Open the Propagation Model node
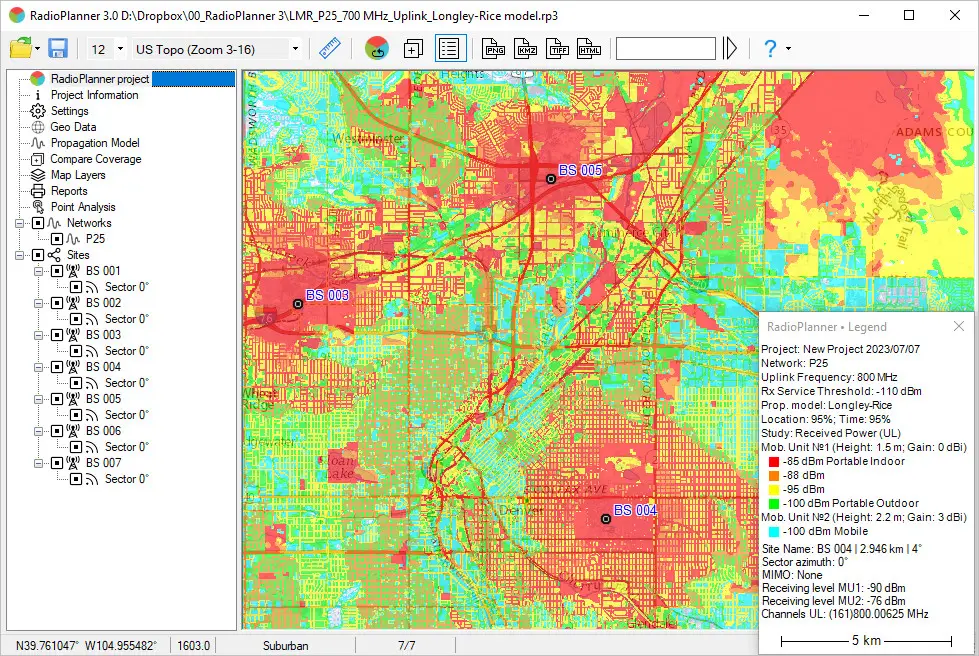979x656 pixels. (95, 143)
